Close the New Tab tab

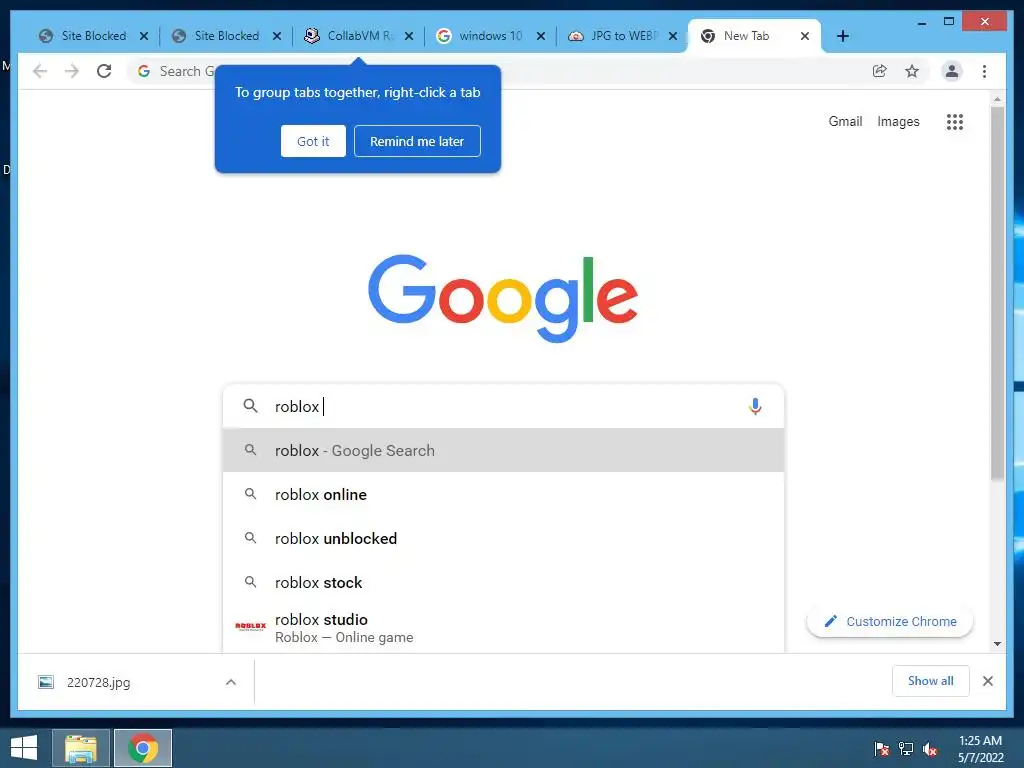click(805, 36)
